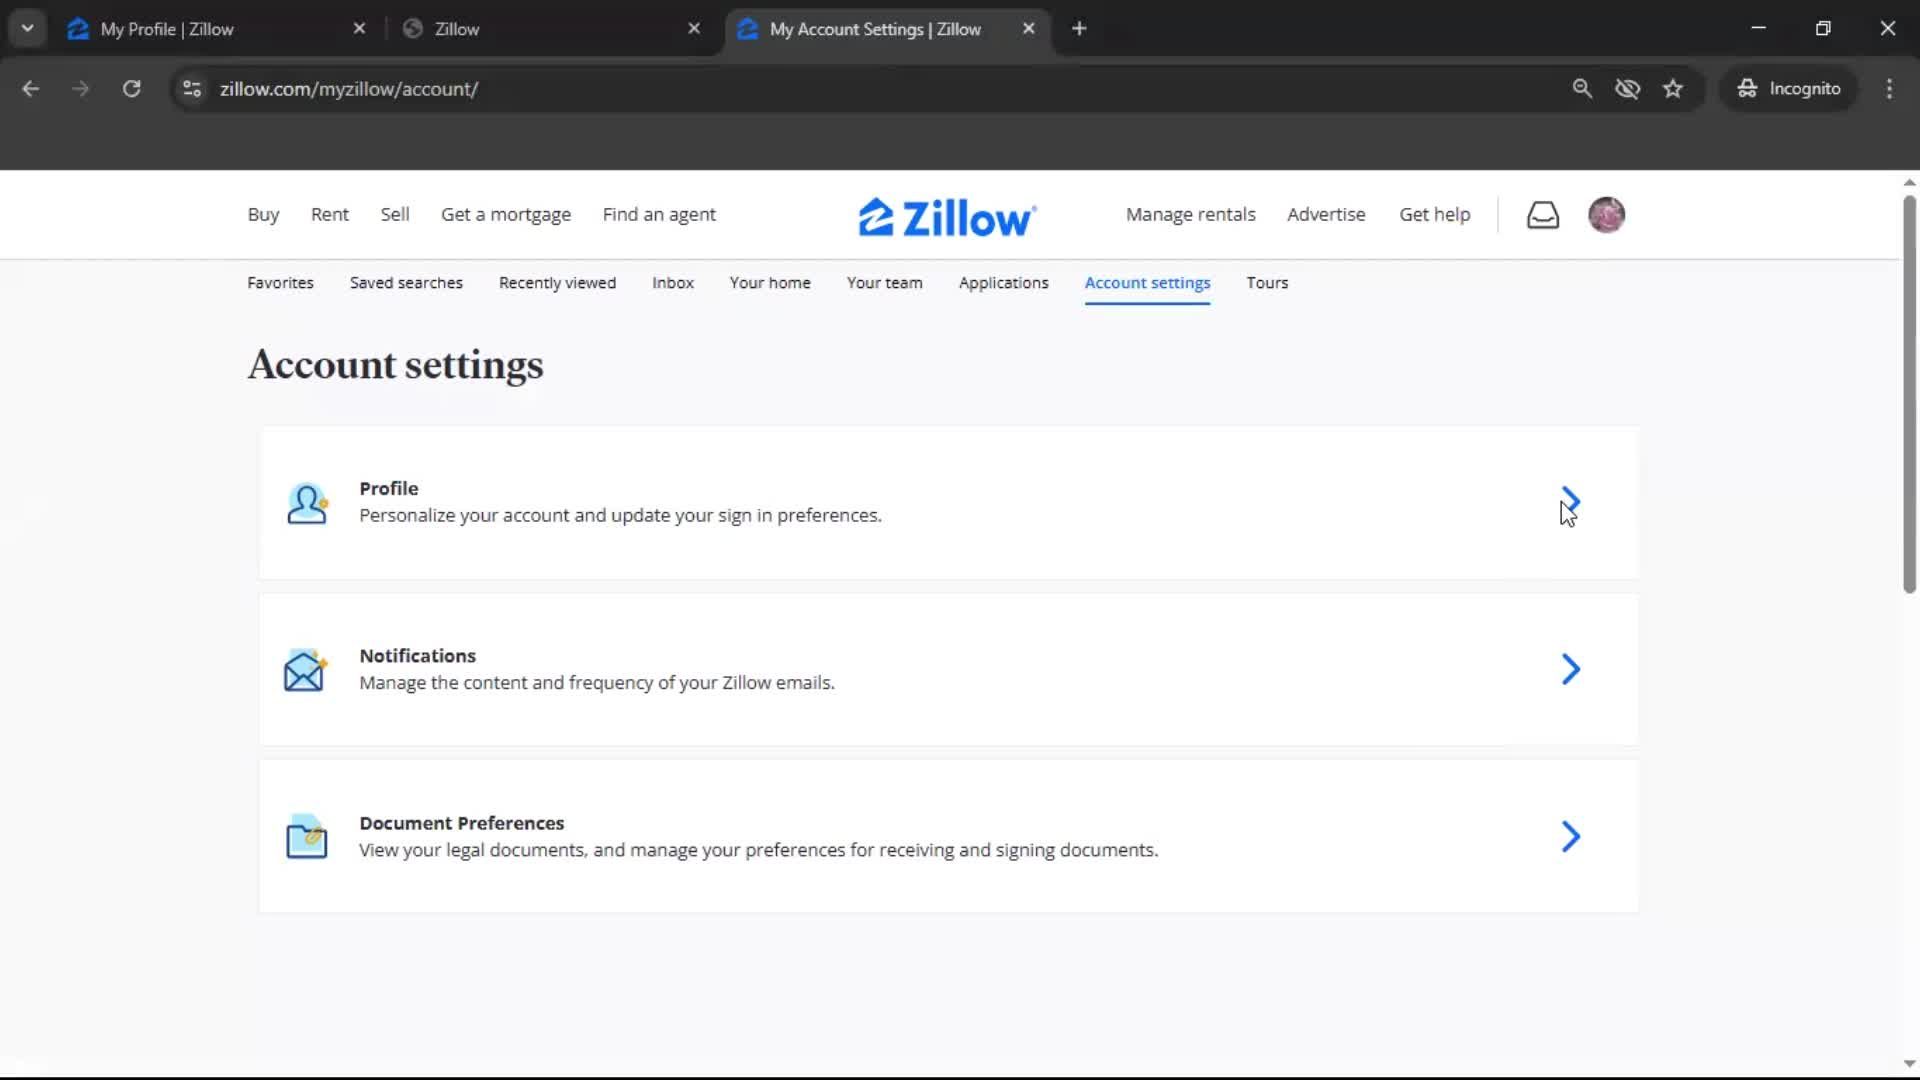Open Manage rentals
The height and width of the screenshot is (1080, 1920).
click(x=1190, y=214)
